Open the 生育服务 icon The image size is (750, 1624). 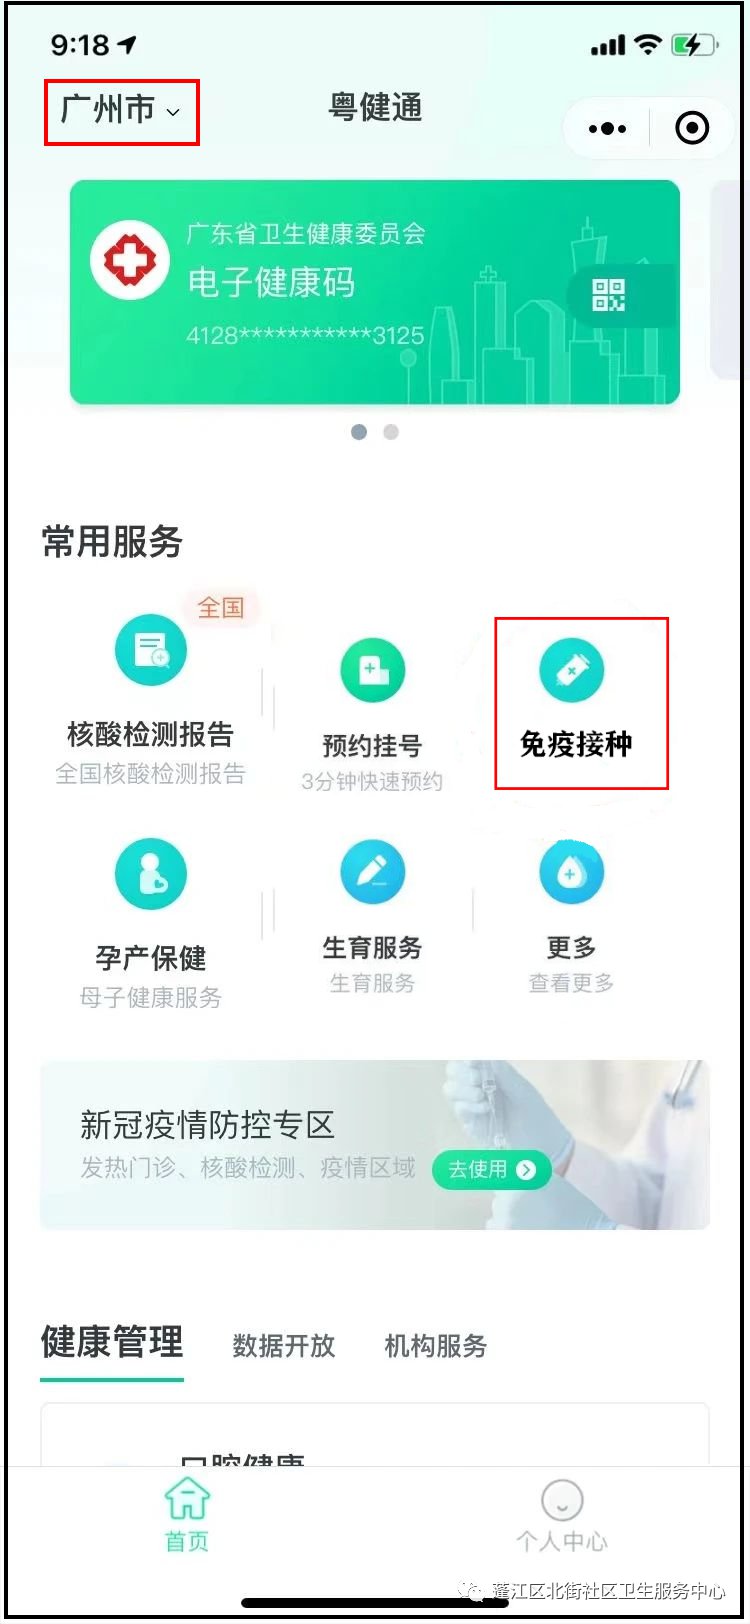372,872
